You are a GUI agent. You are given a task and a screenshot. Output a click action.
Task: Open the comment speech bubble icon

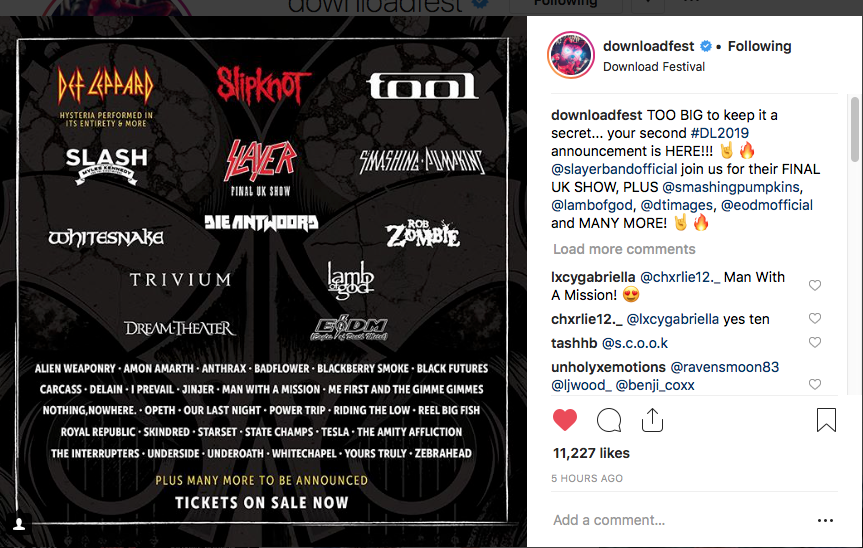click(609, 420)
